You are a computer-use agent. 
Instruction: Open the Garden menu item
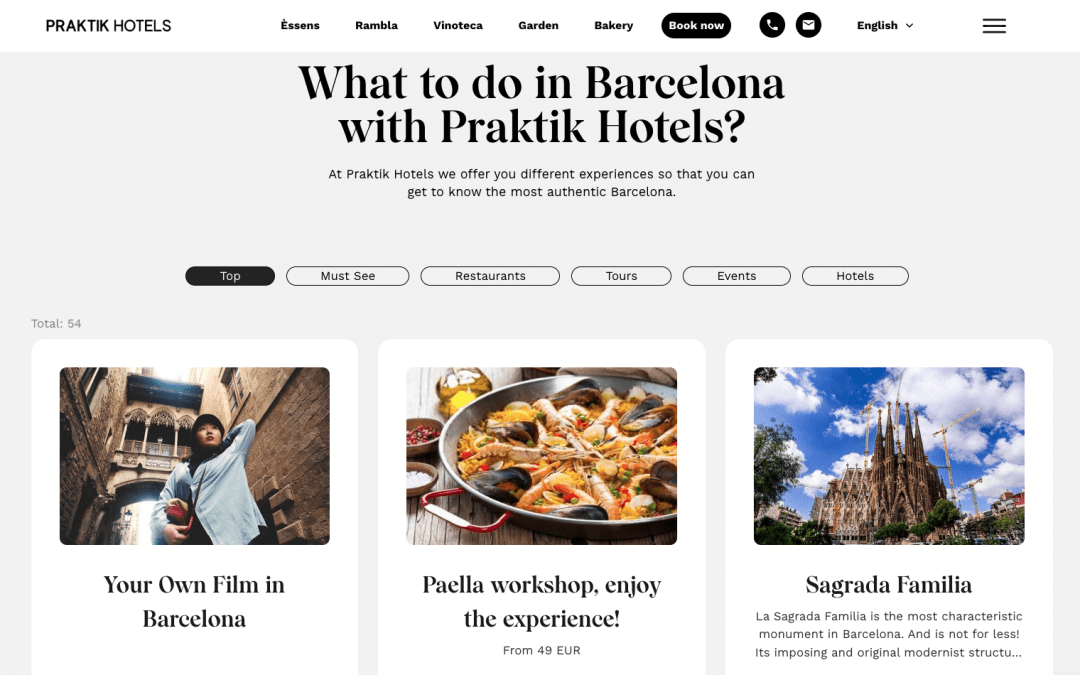coord(539,25)
